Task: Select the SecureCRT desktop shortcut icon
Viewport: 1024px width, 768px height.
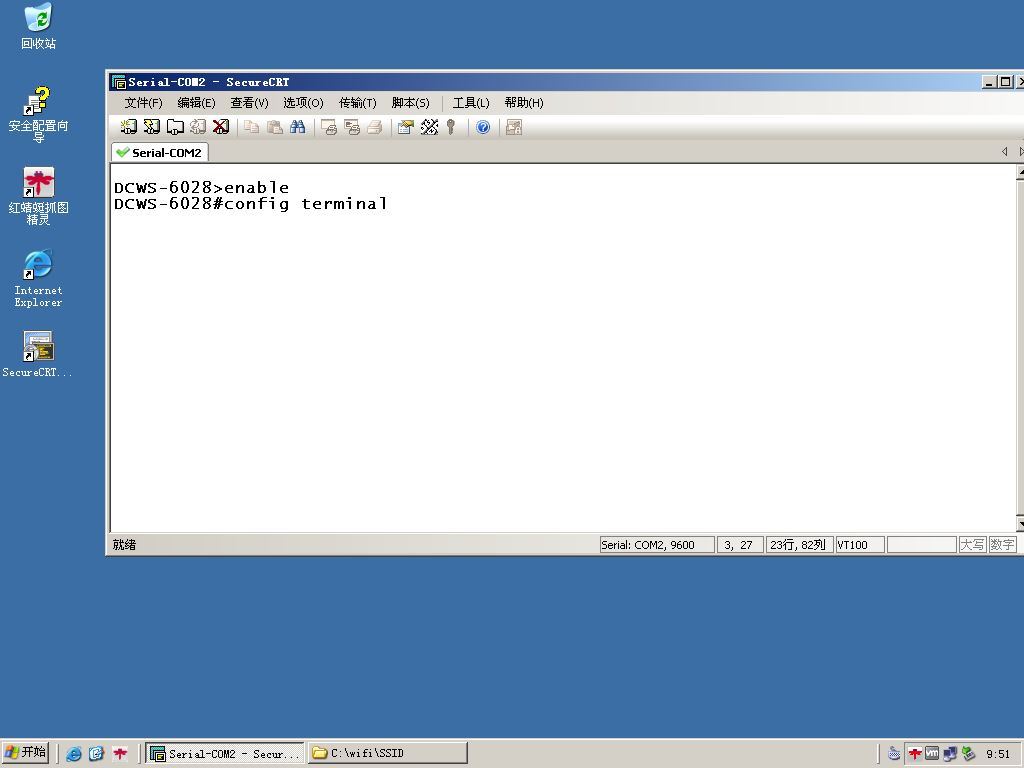Action: point(39,355)
